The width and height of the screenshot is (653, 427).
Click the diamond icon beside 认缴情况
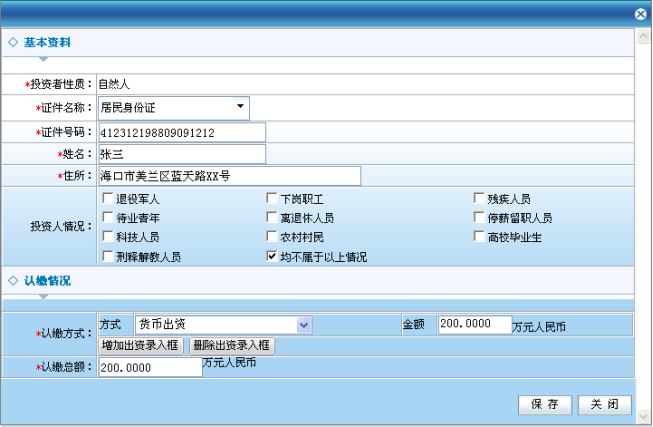pyautogui.click(x=13, y=281)
